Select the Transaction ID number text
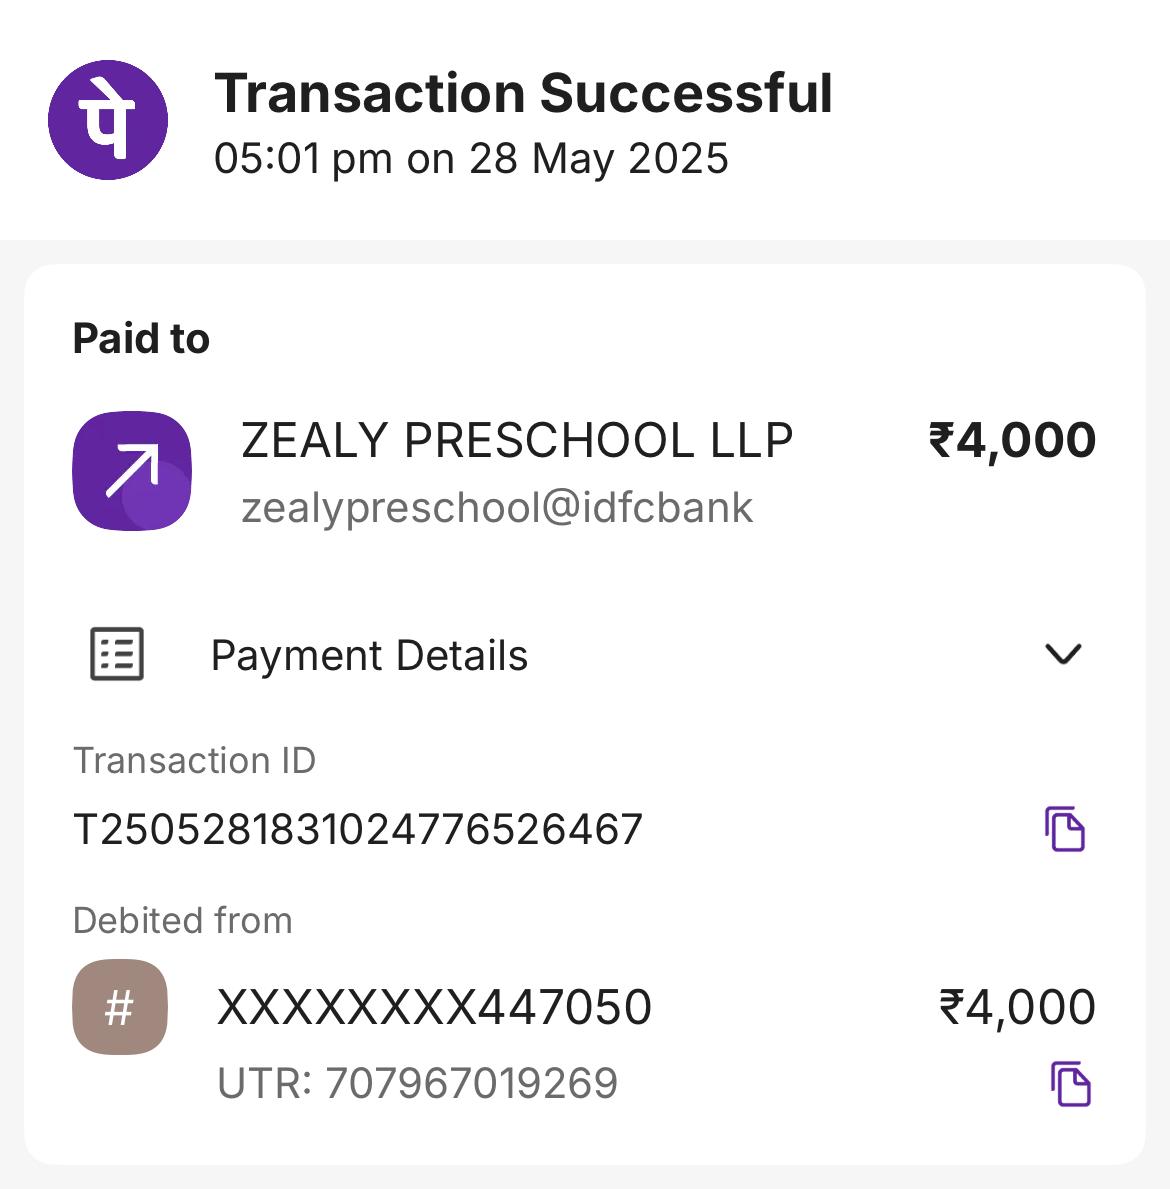The image size is (1170, 1189). coord(358,830)
